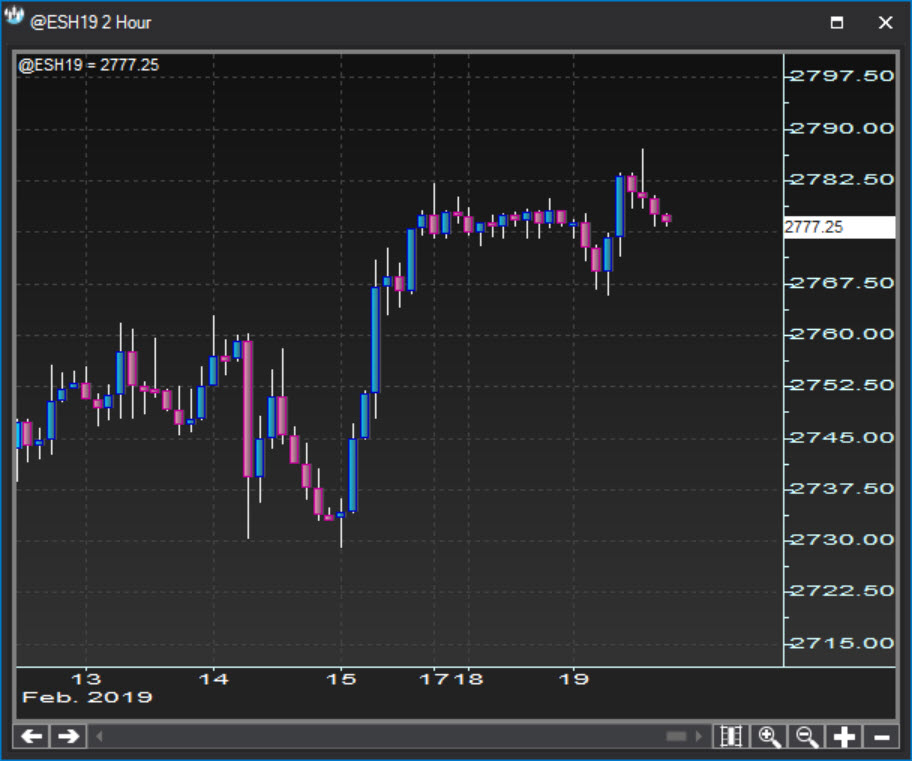Click the 2737.50 price axis label
Image resolution: width=912 pixels, height=761 pixels.
coord(842,489)
